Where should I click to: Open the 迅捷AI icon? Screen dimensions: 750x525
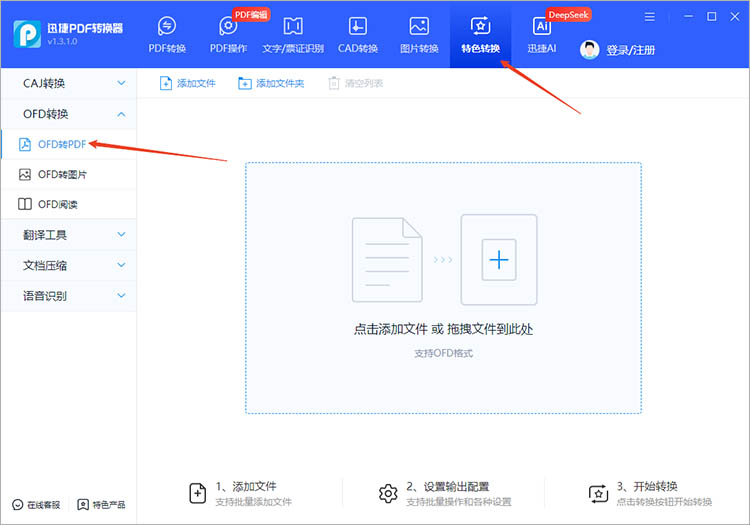click(x=541, y=26)
